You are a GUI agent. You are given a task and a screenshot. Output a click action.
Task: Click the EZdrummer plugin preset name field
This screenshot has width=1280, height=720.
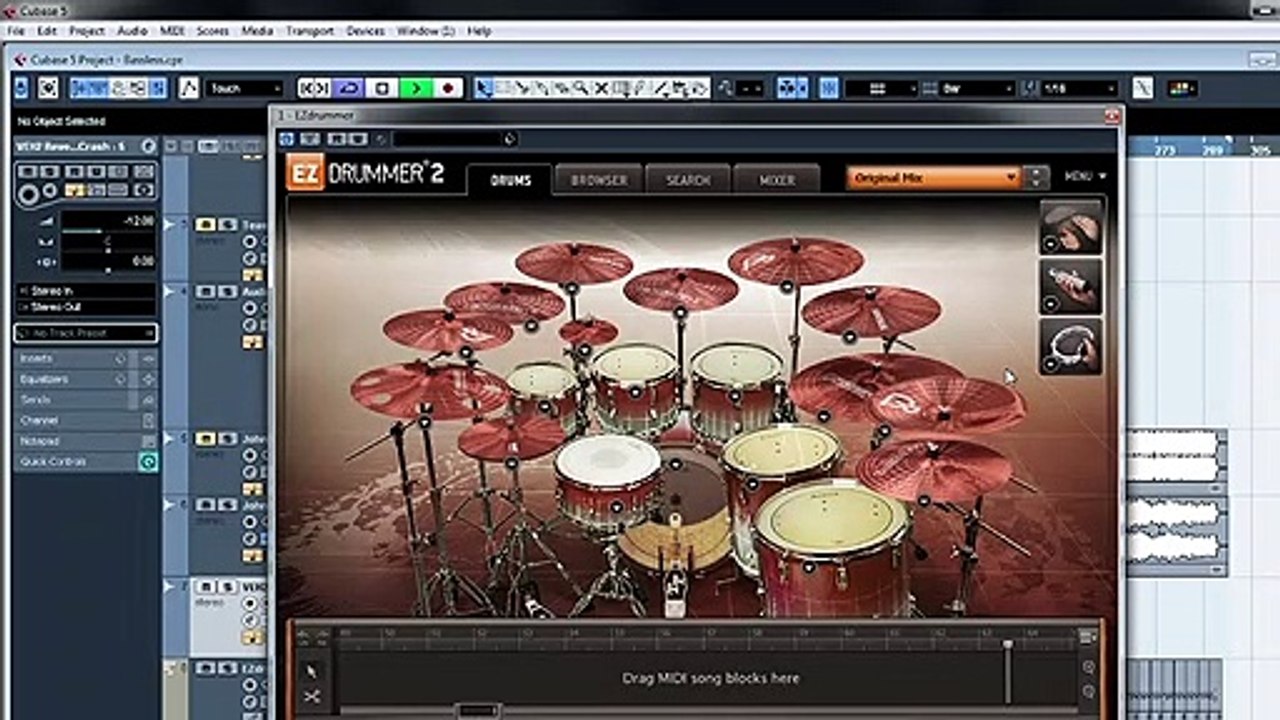pos(455,139)
